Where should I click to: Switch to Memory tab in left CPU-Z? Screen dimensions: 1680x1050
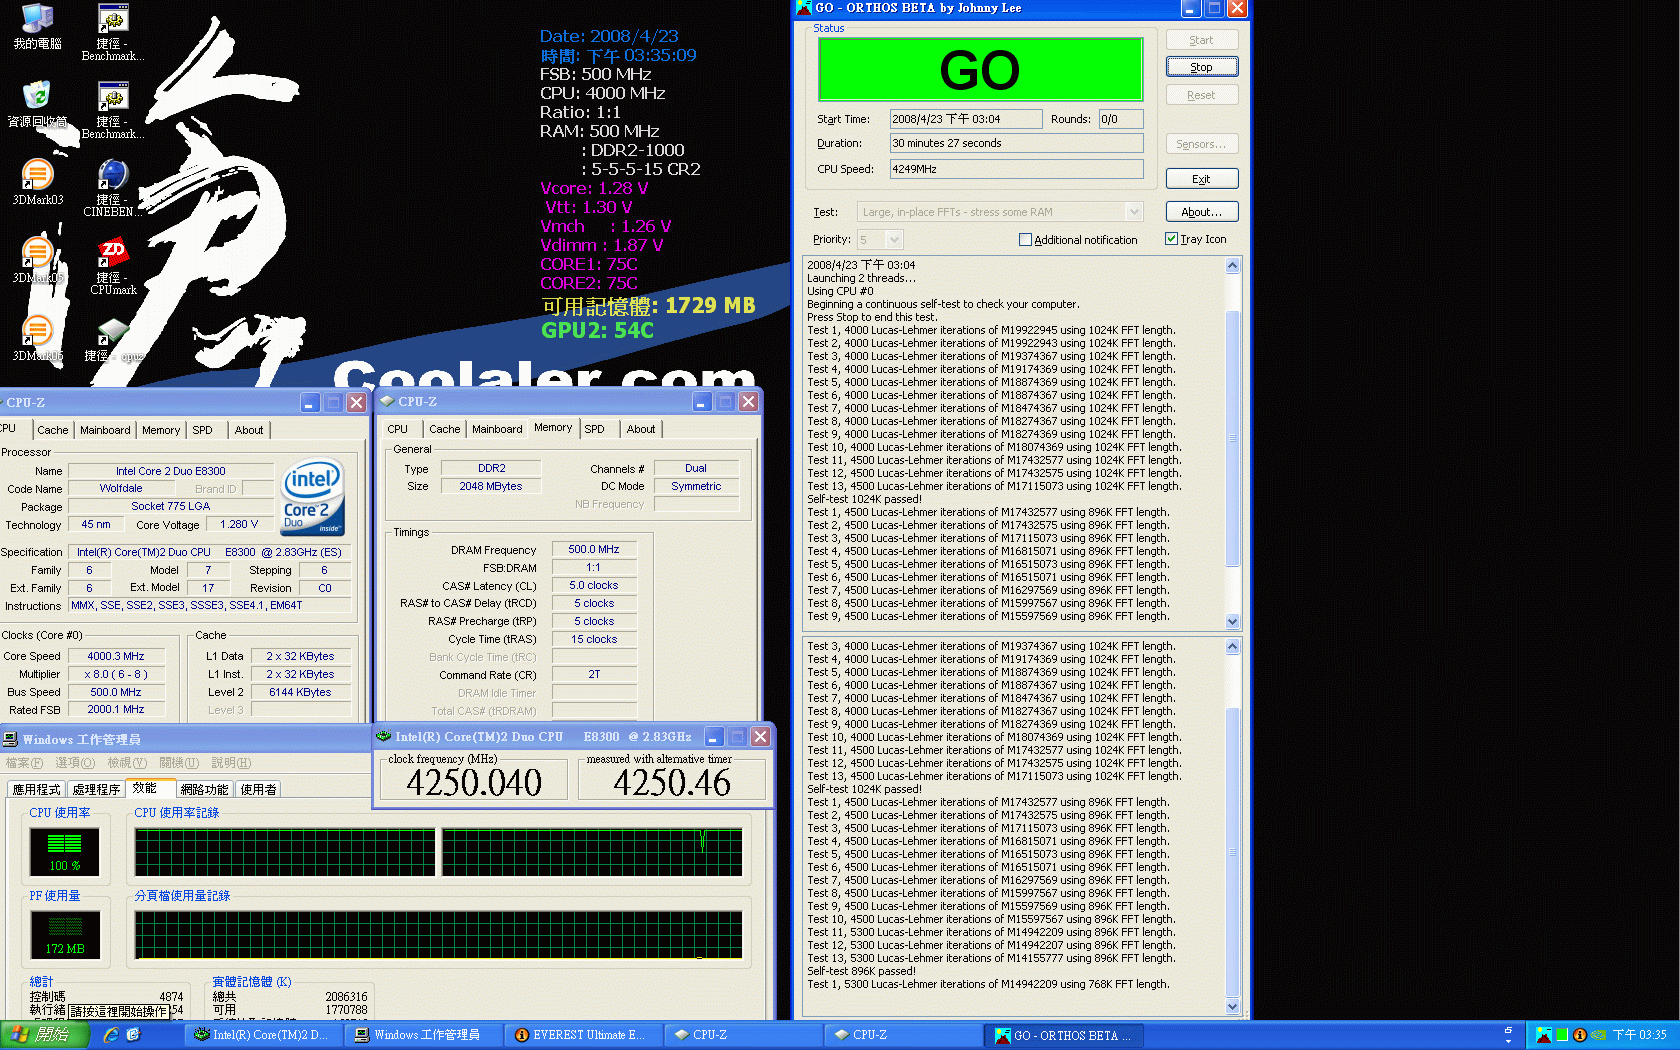pos(161,430)
